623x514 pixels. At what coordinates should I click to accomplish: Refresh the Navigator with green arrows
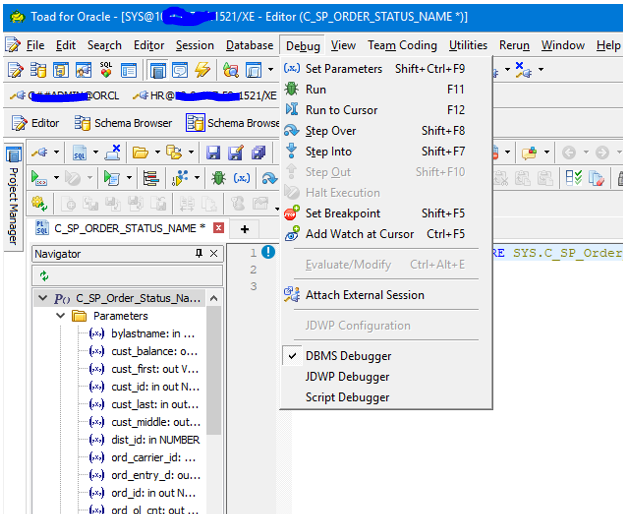point(44,276)
